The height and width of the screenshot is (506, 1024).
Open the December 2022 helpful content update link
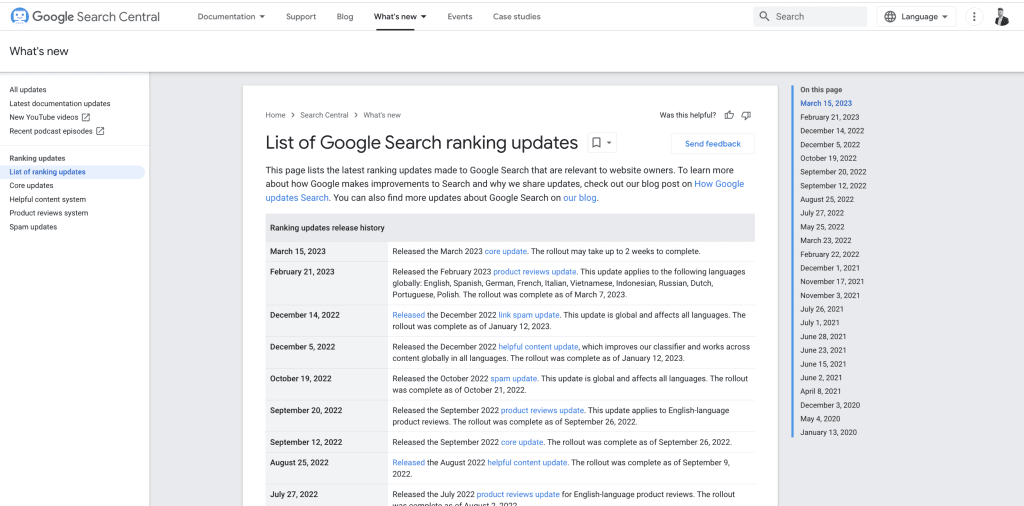coord(538,347)
